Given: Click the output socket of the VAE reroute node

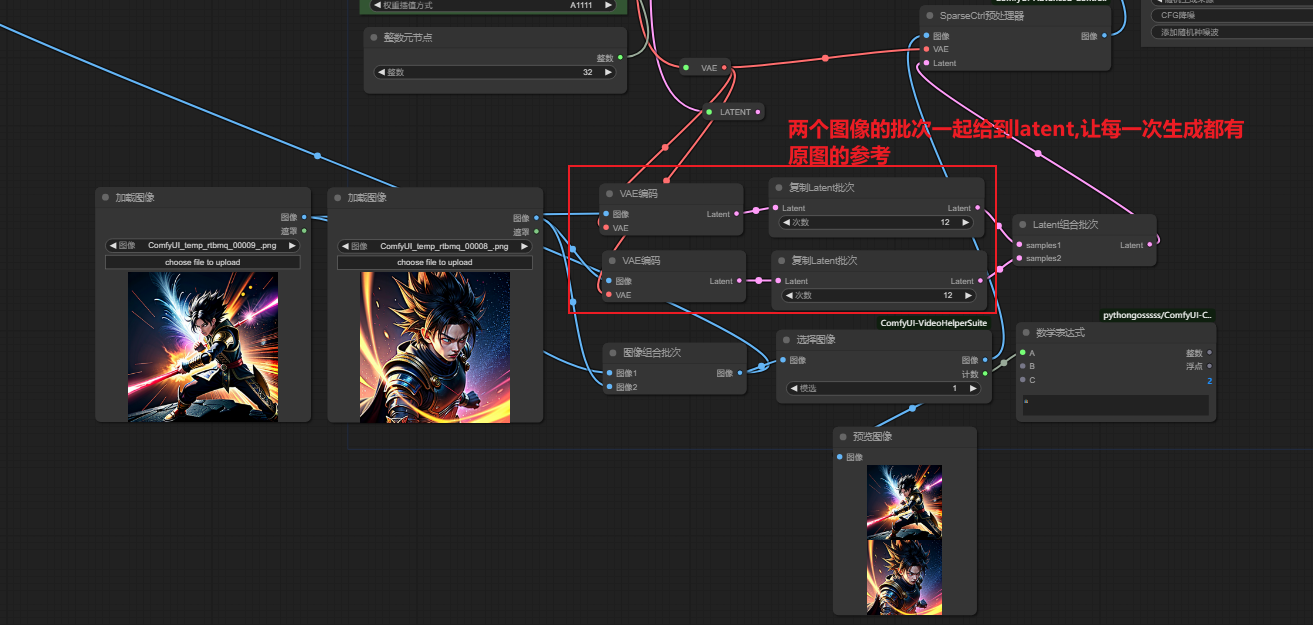Looking at the screenshot, I should [x=725, y=68].
